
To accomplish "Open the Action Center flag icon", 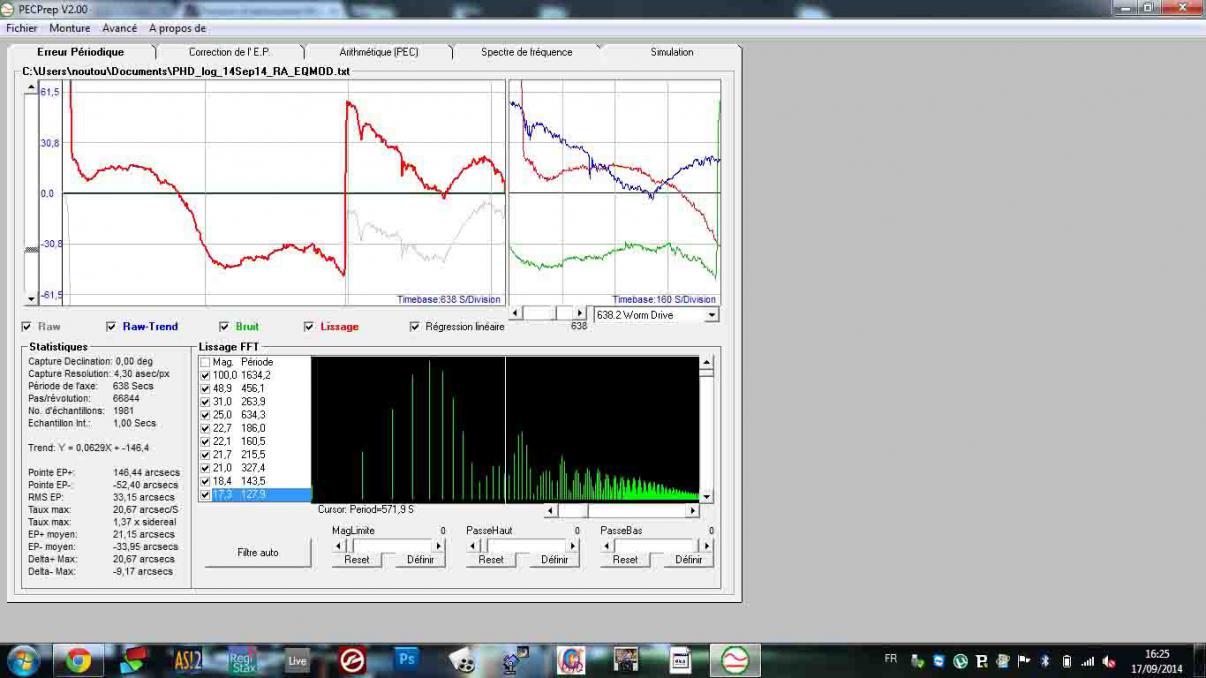I will click(x=1024, y=661).
